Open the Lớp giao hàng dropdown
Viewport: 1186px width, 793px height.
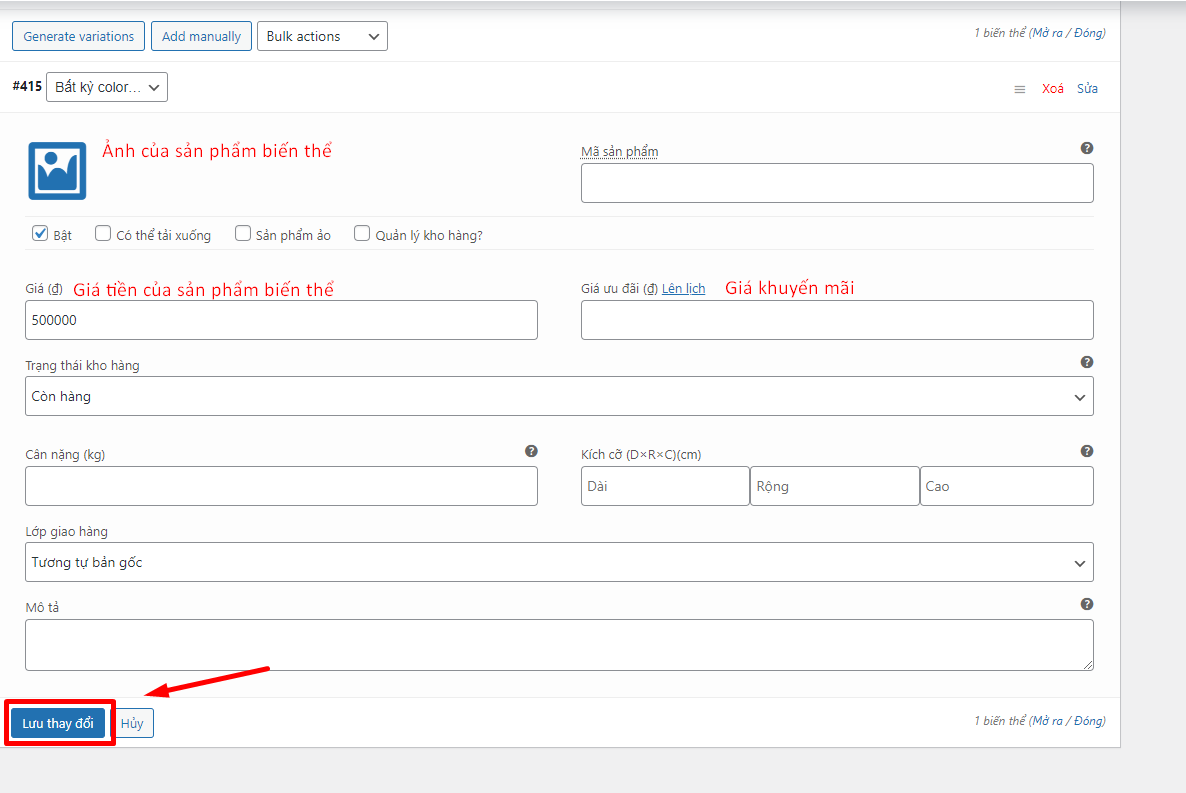559,562
